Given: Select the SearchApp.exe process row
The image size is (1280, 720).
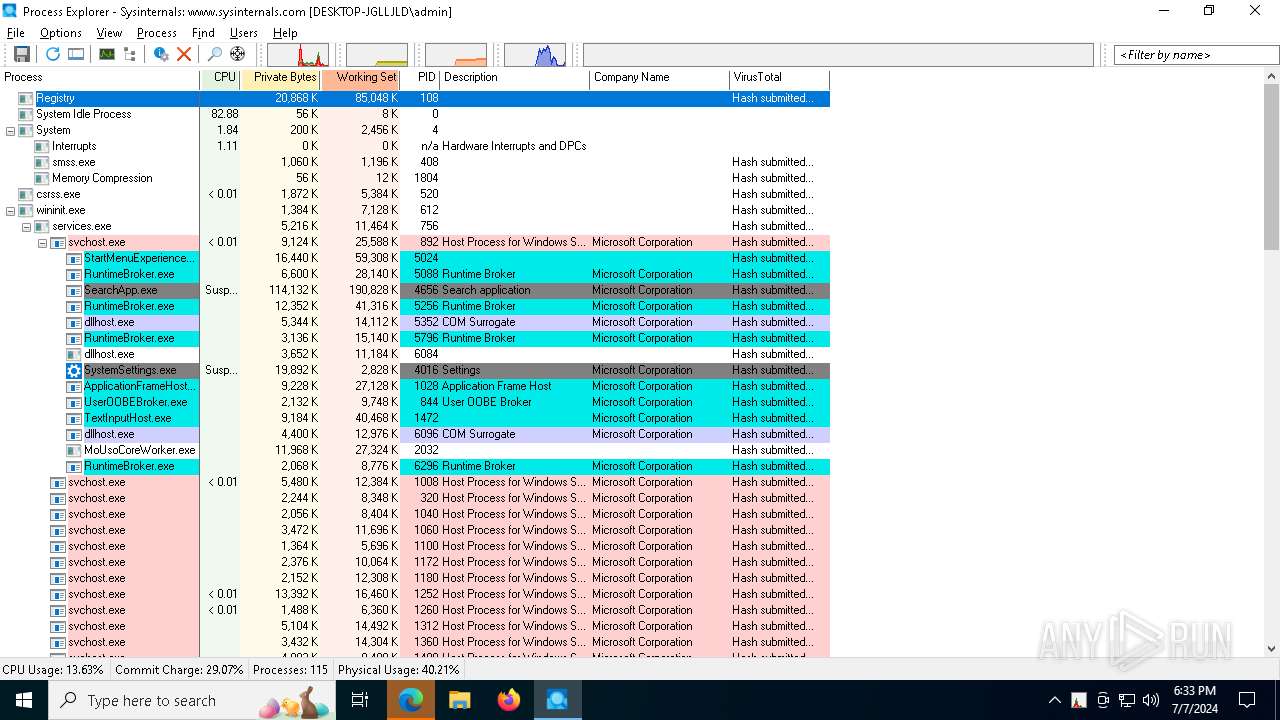Looking at the screenshot, I should tap(415, 290).
